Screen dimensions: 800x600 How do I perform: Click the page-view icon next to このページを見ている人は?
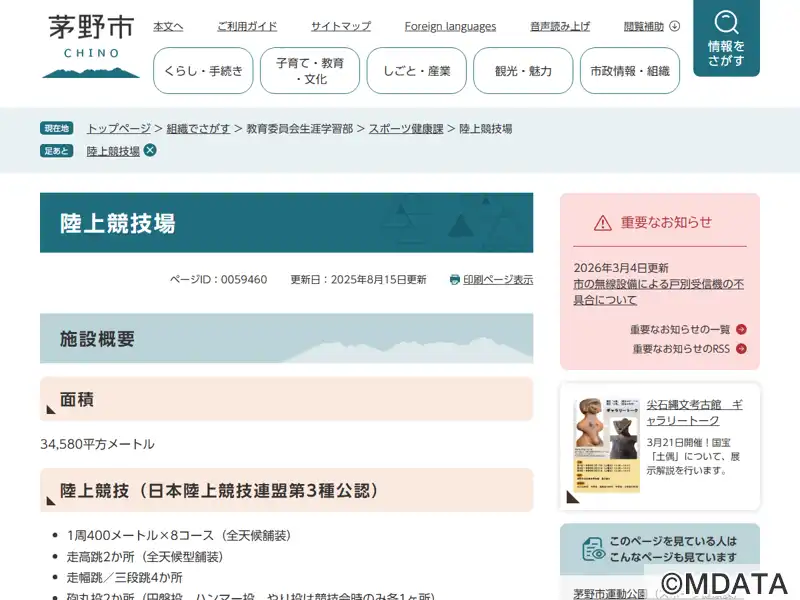(594, 548)
